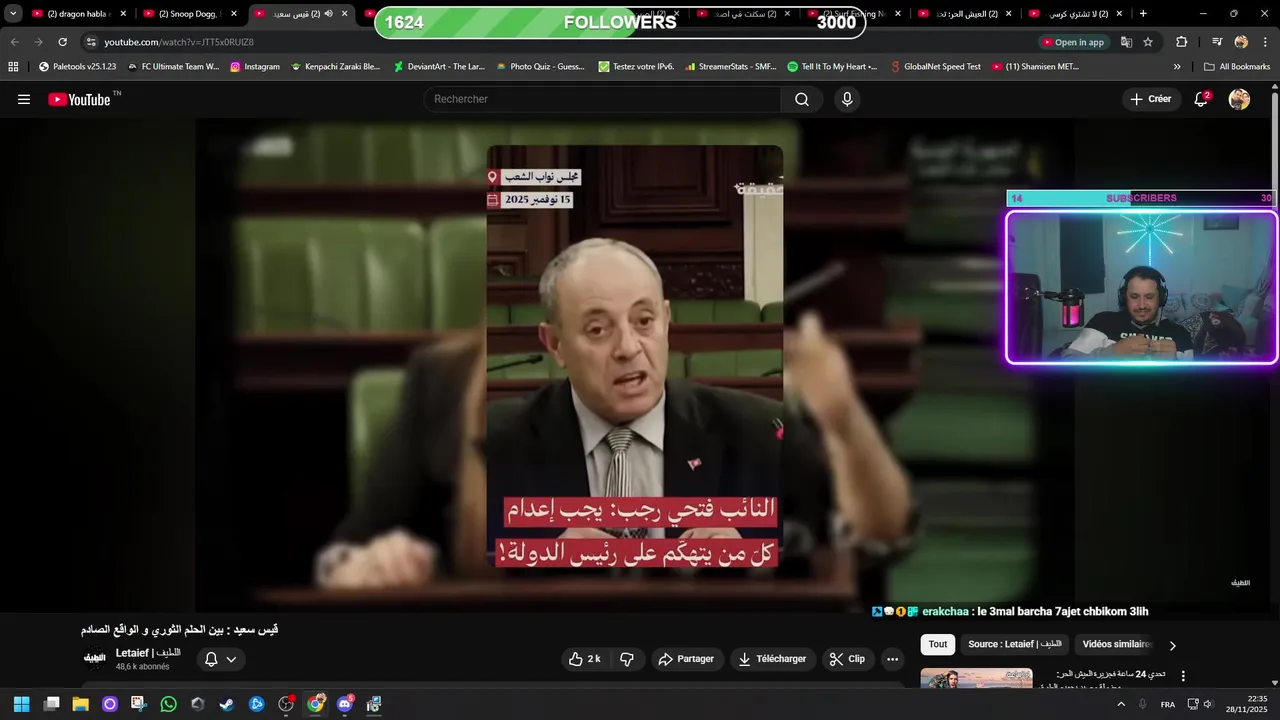Open Snipping Tool from the taskbar
This screenshot has height=720, width=1280.
(x=139, y=704)
